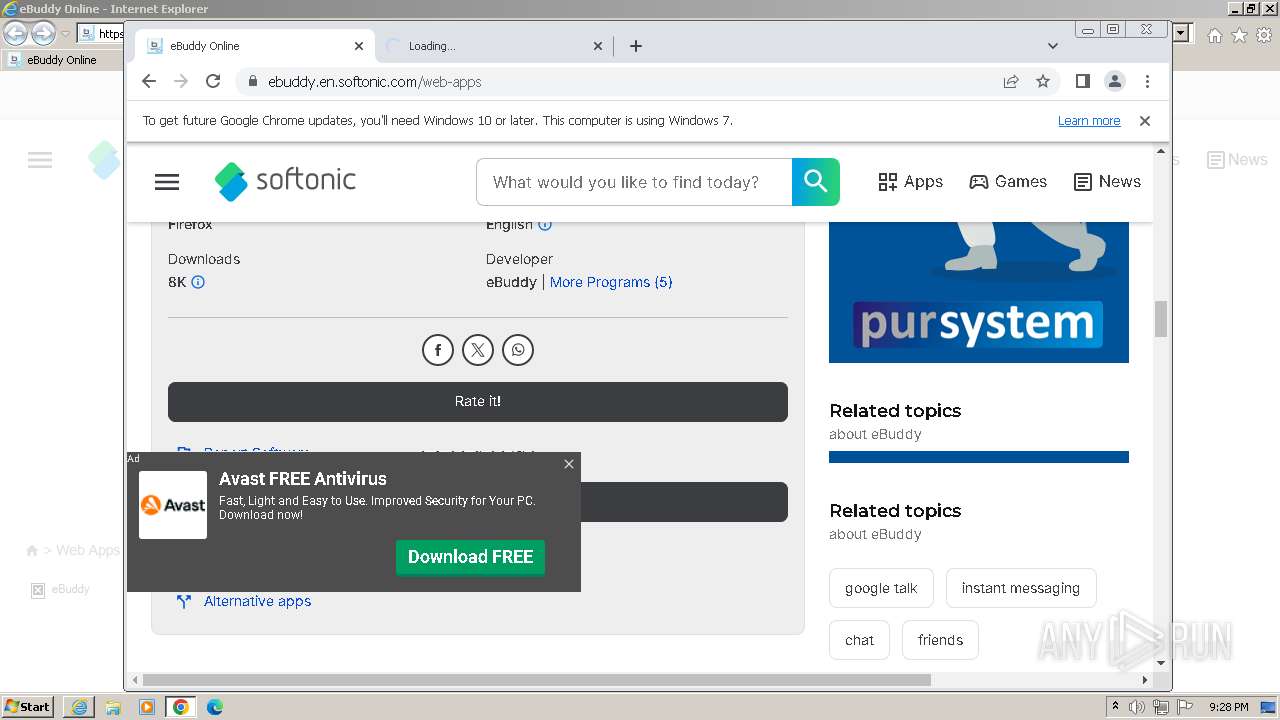Screen dimensions: 1280x720
Task: Click the search input field
Action: (634, 182)
